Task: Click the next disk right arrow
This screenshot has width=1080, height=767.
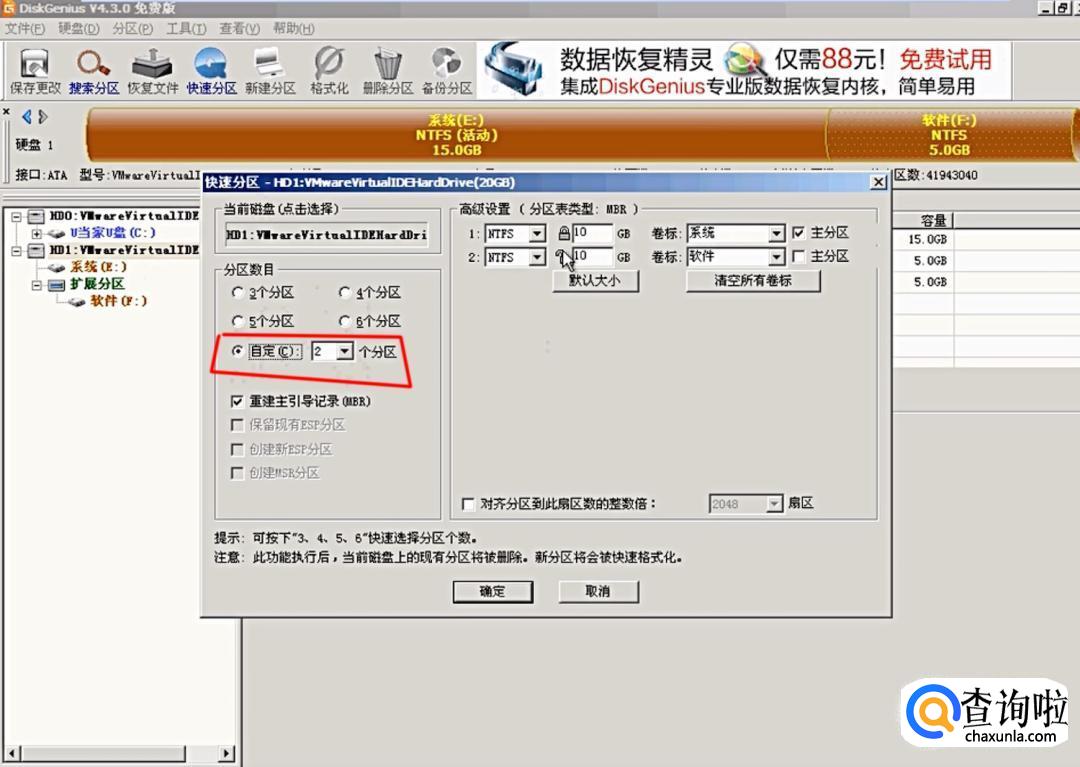Action: coord(43,117)
